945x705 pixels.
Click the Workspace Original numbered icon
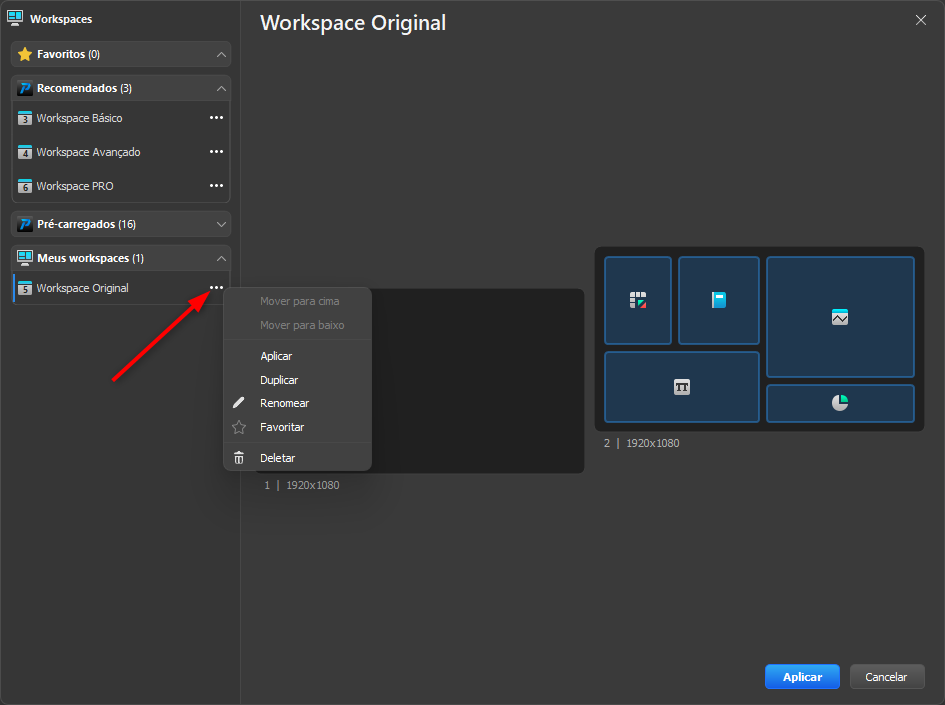click(x=25, y=288)
